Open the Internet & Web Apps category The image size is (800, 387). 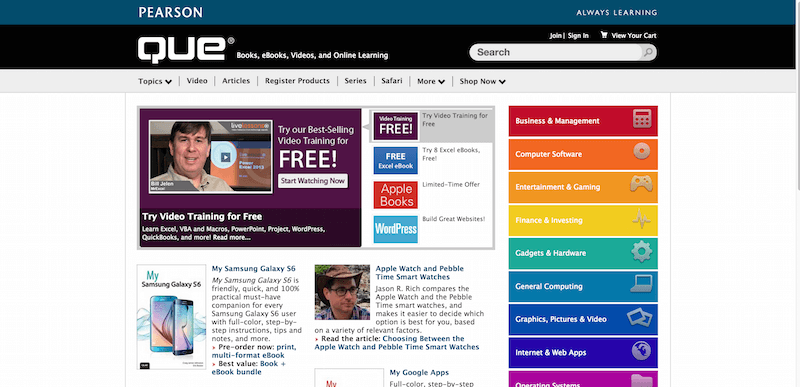(x=583, y=352)
